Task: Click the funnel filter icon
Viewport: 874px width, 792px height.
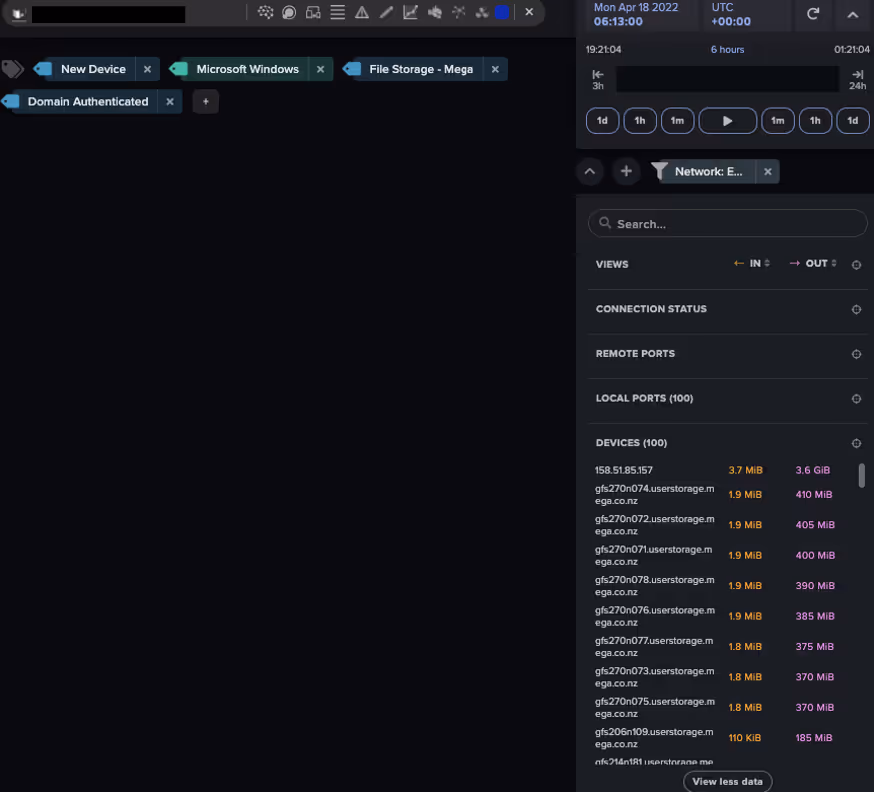Action: 659,171
